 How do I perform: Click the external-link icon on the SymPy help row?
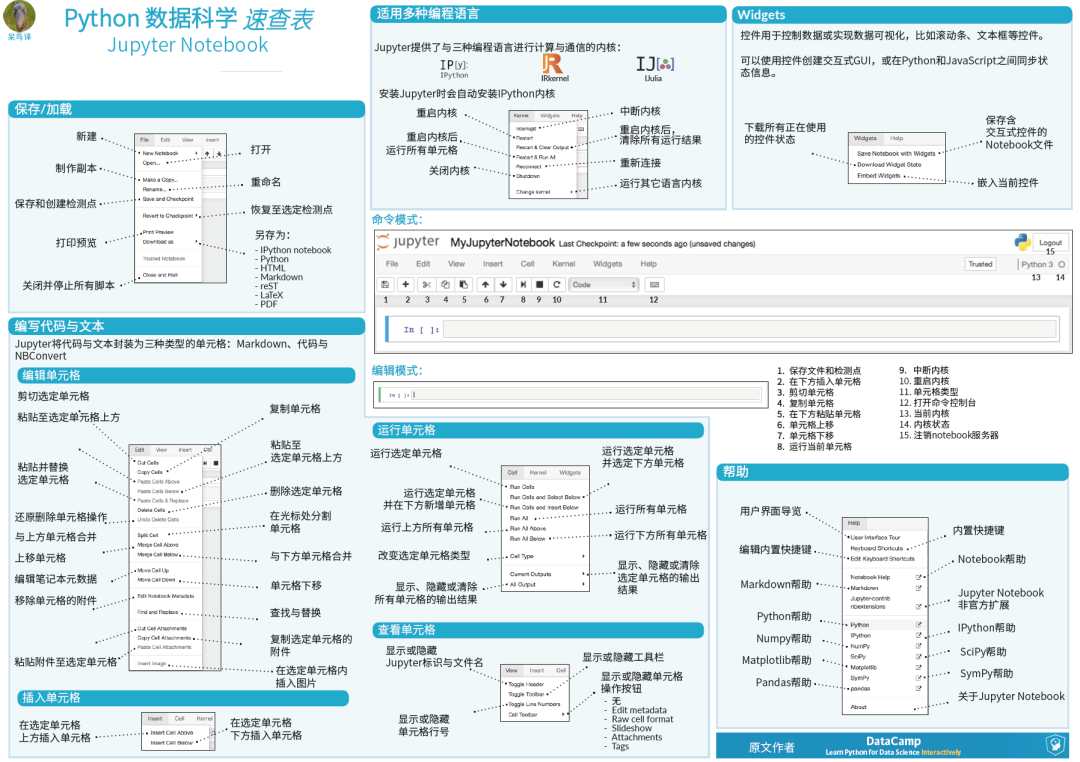918,678
